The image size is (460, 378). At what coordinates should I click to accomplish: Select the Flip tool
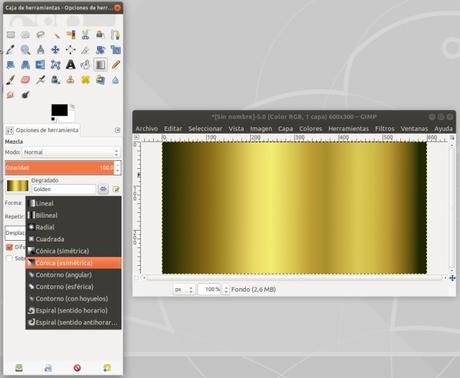[40, 65]
